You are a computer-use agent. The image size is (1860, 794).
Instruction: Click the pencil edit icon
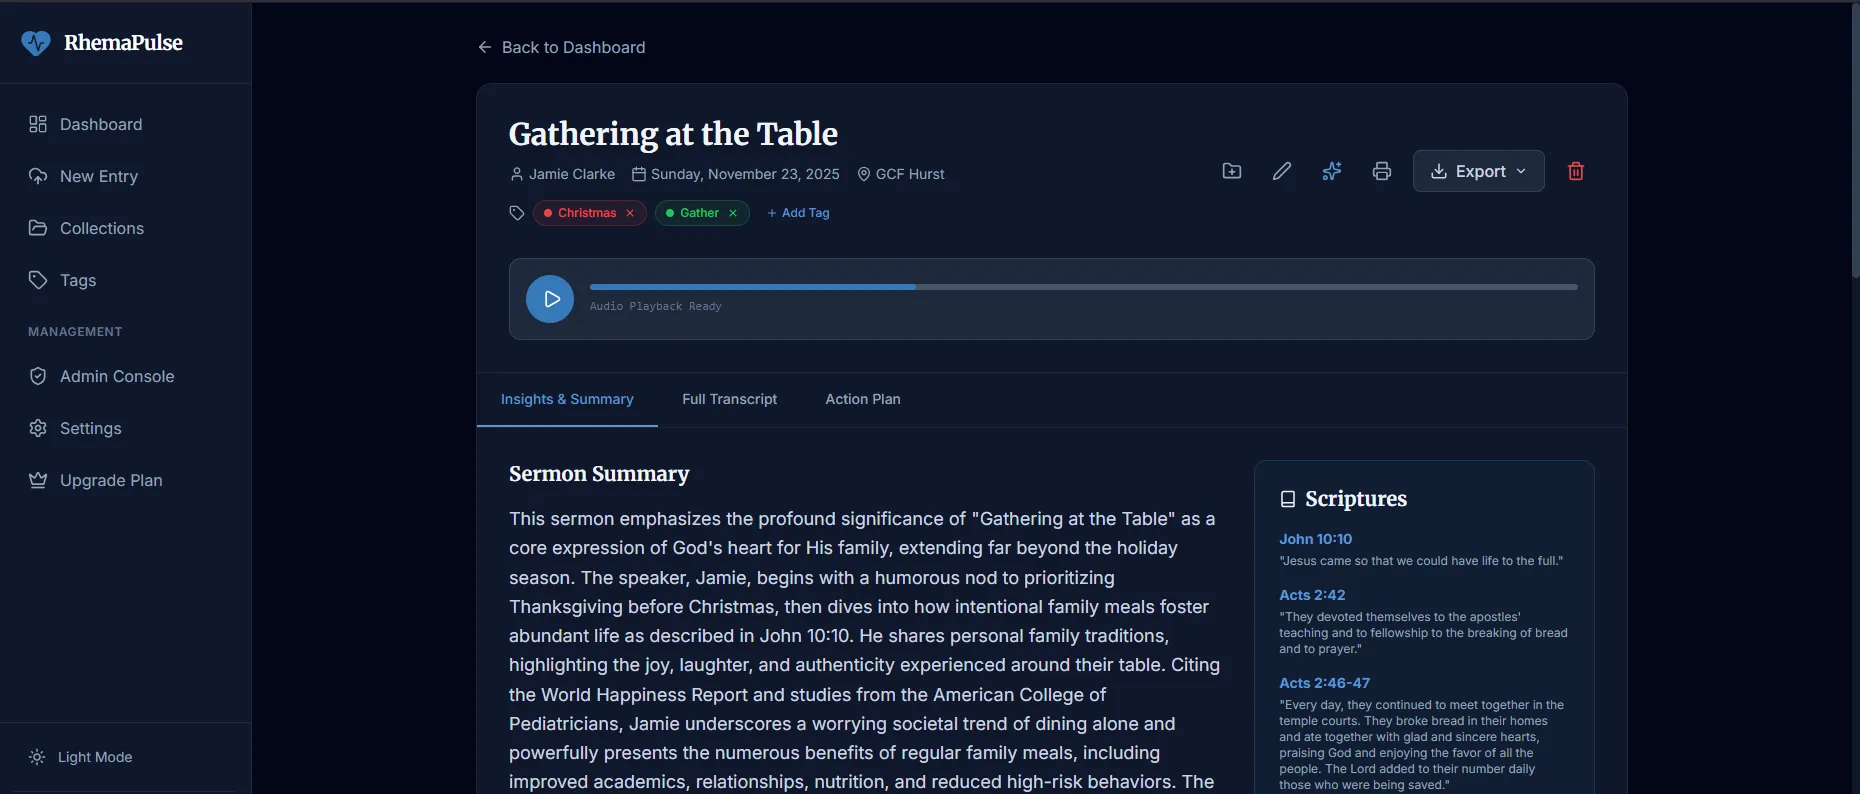1281,171
